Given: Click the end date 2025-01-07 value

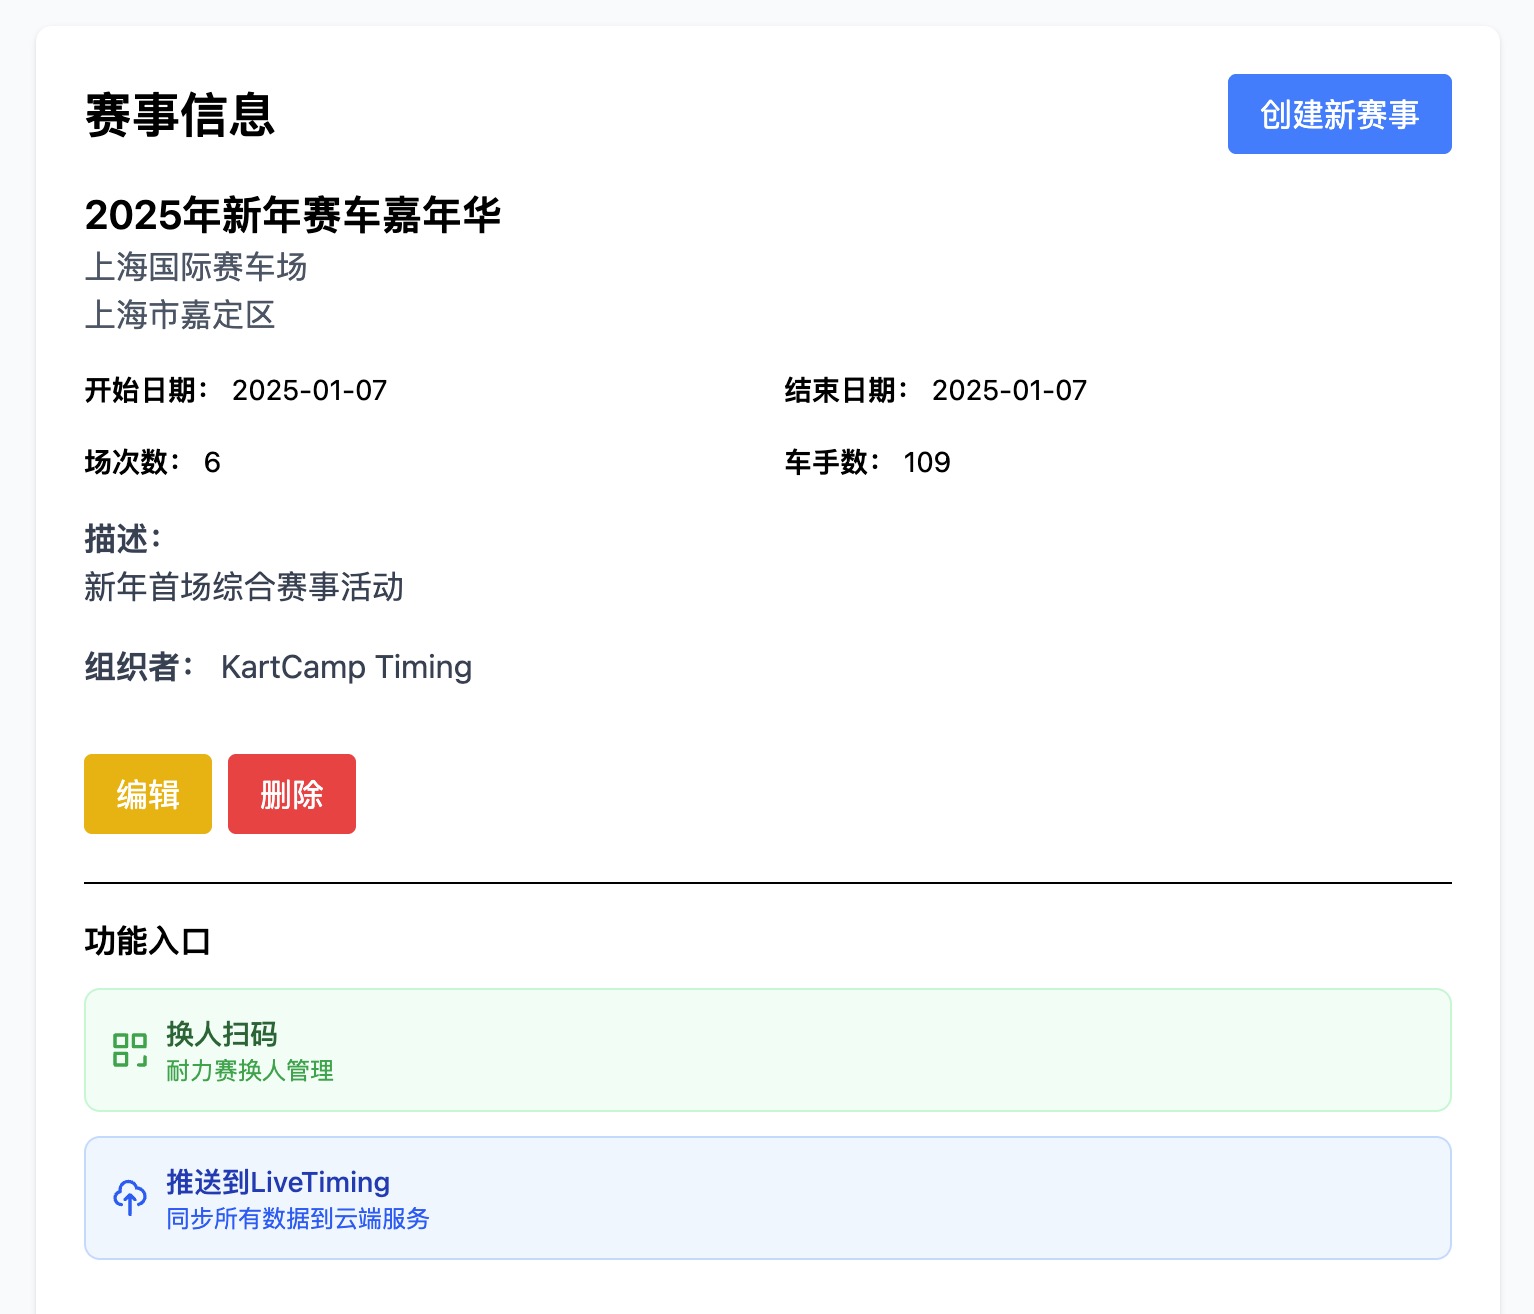Looking at the screenshot, I should (1009, 390).
